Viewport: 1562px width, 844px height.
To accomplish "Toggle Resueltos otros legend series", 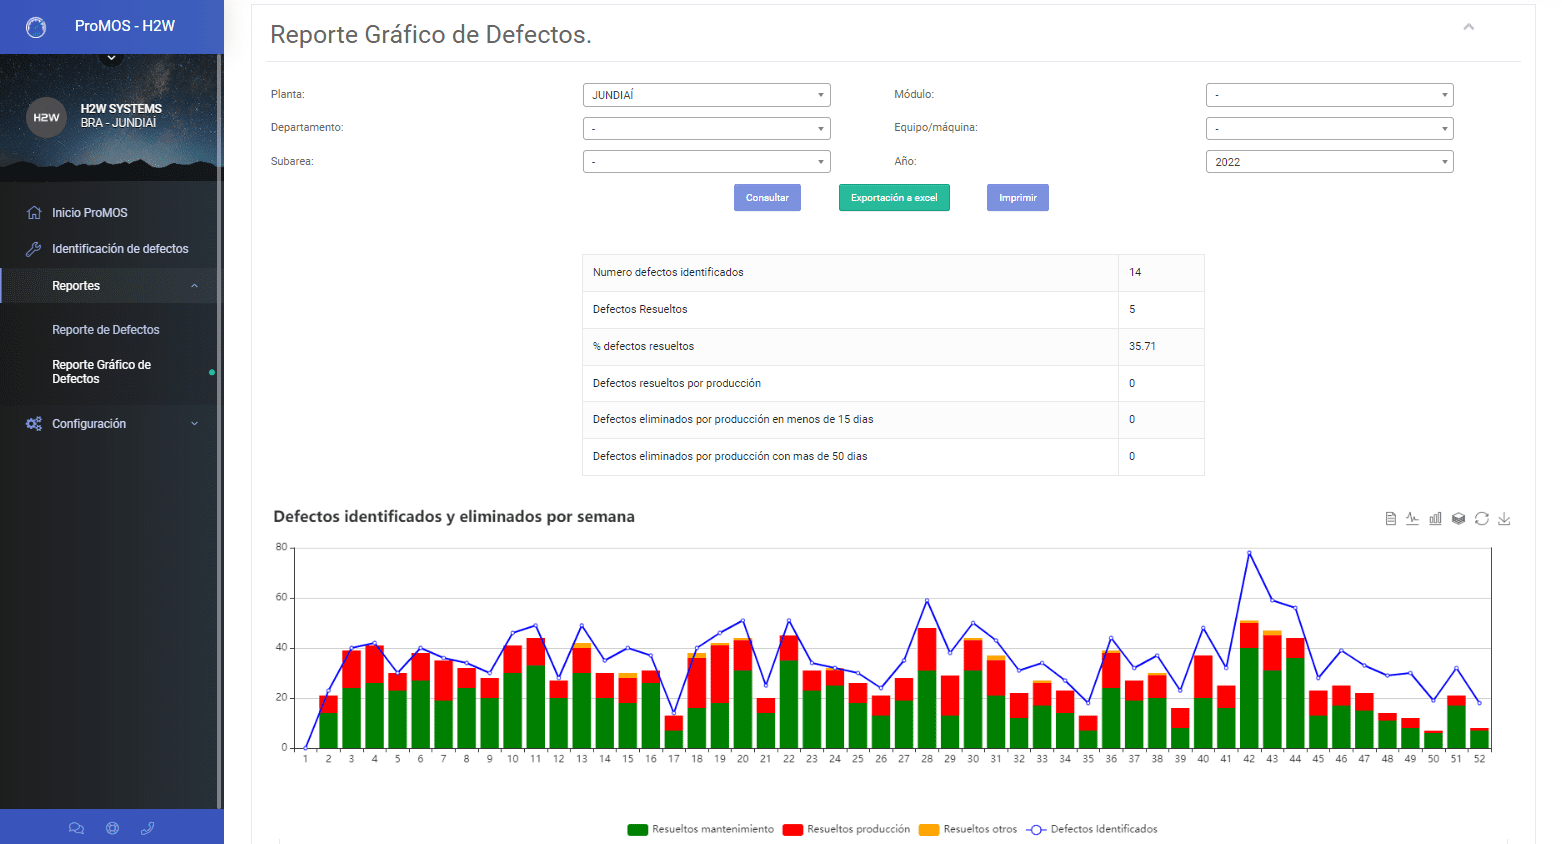I will pos(968,829).
